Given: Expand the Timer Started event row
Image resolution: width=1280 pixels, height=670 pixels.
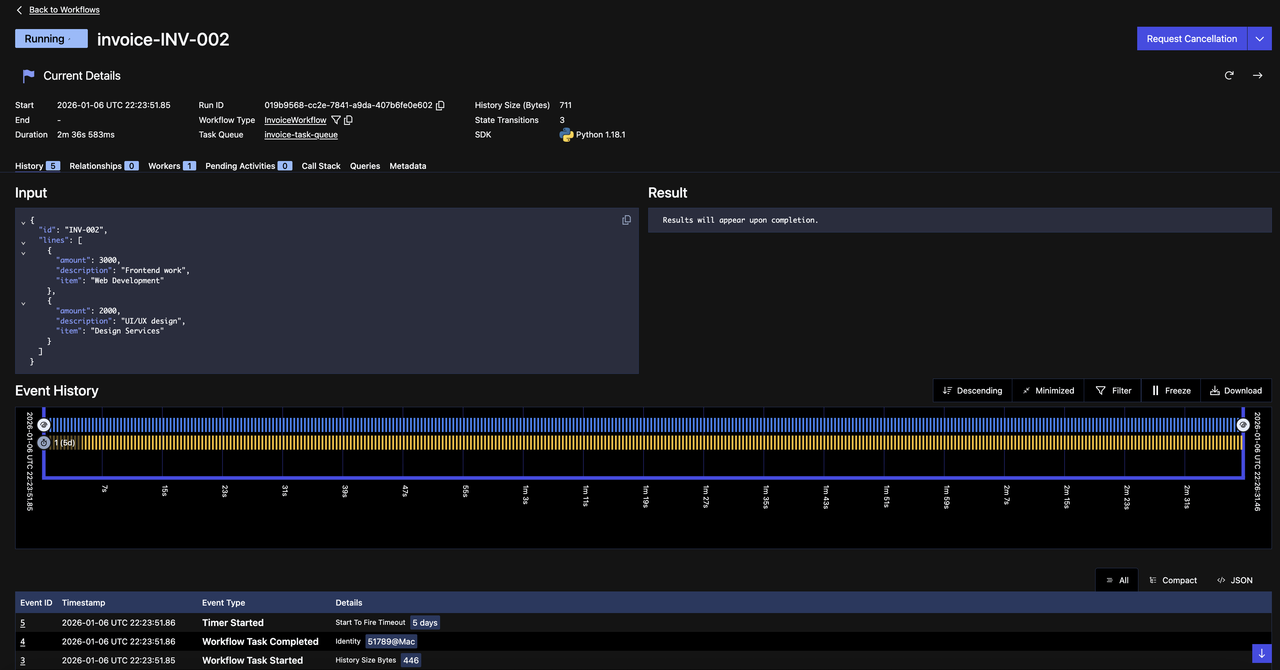Looking at the screenshot, I should pyautogui.click(x=643, y=623).
